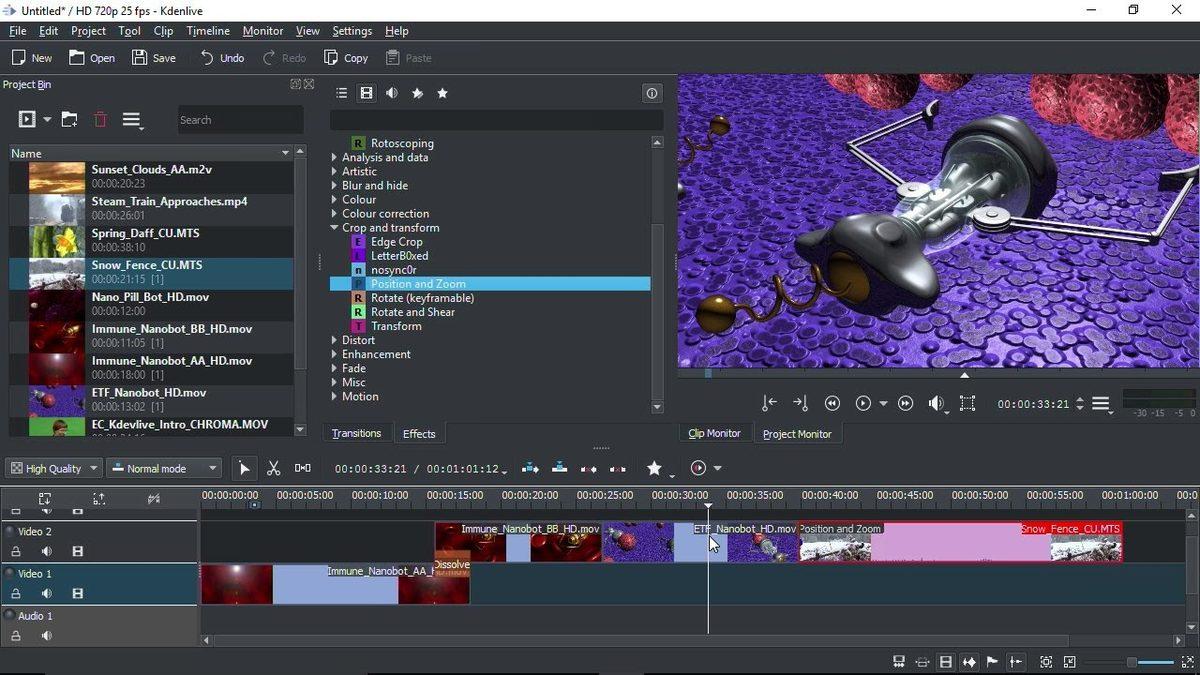Open the Timeline menu
This screenshot has height=675, width=1200.
tap(207, 31)
